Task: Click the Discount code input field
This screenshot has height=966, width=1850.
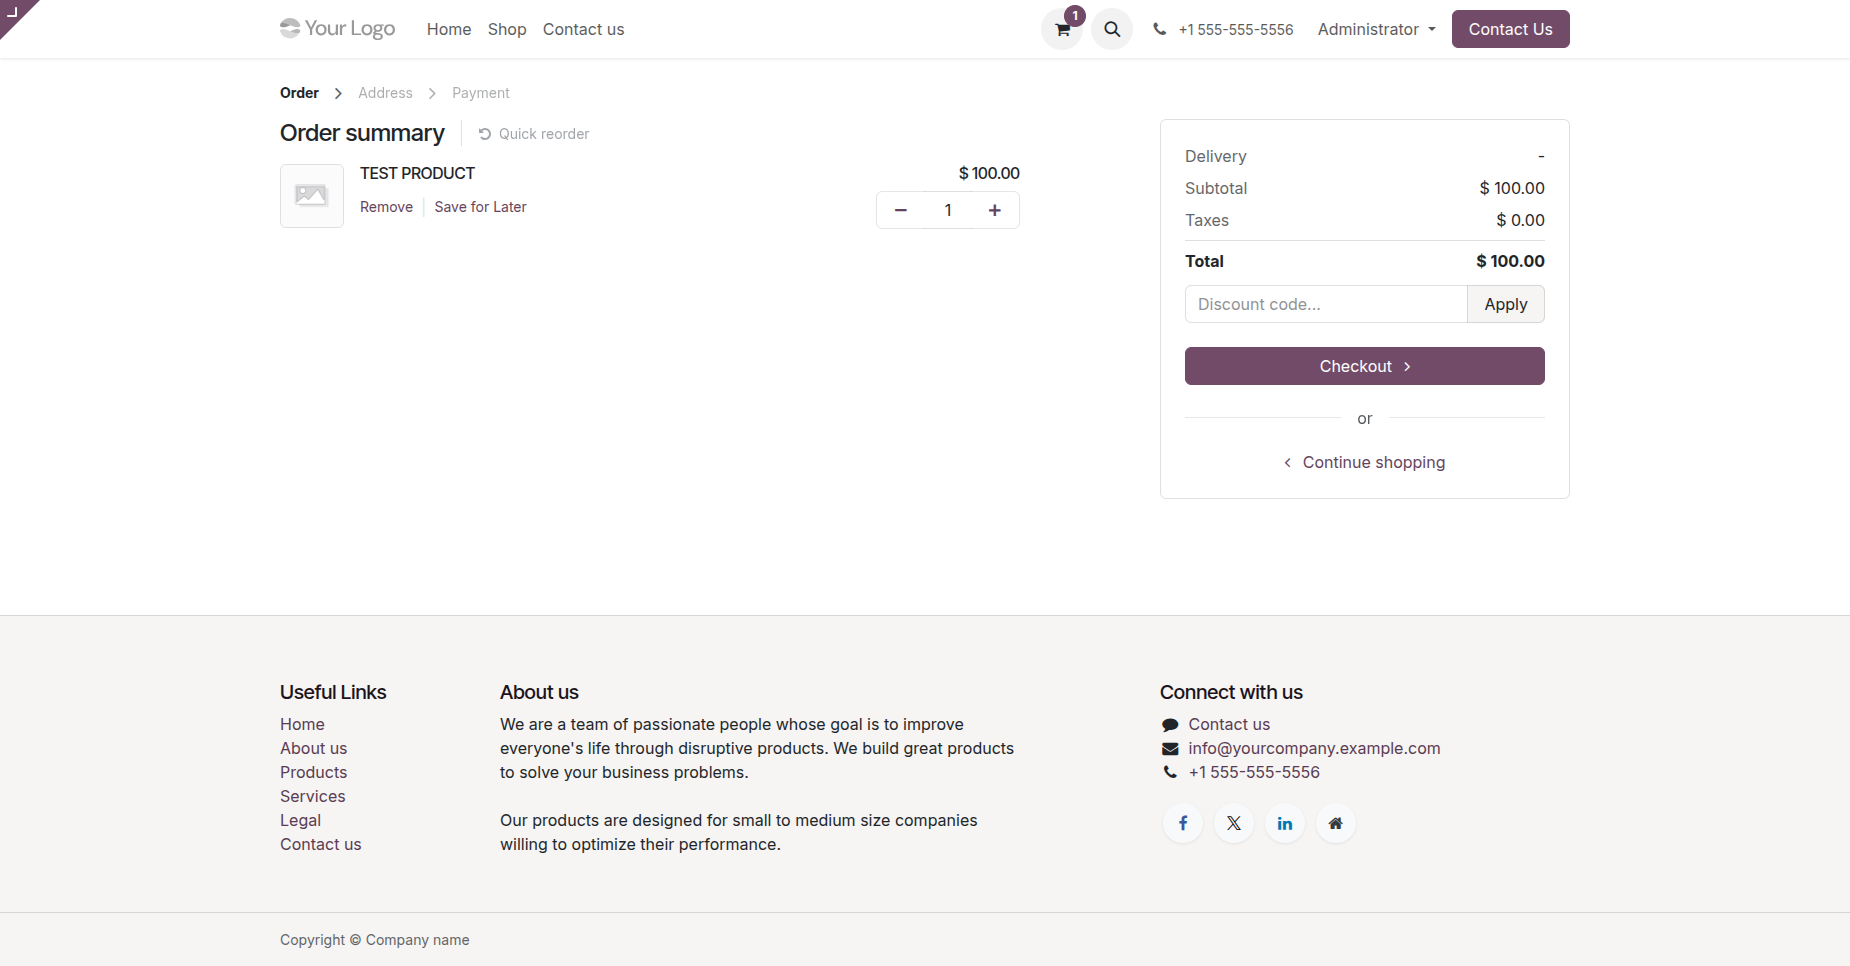Action: click(1326, 304)
